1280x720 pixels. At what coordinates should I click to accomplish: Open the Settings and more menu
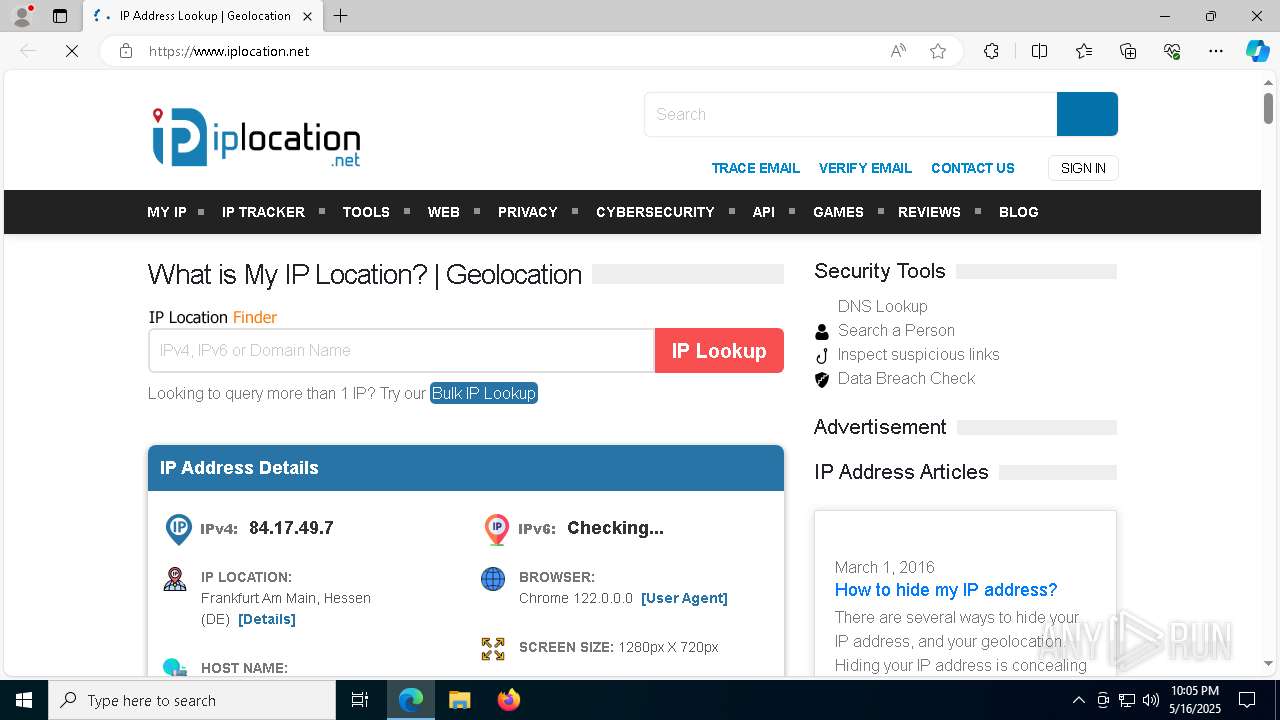(1216, 51)
